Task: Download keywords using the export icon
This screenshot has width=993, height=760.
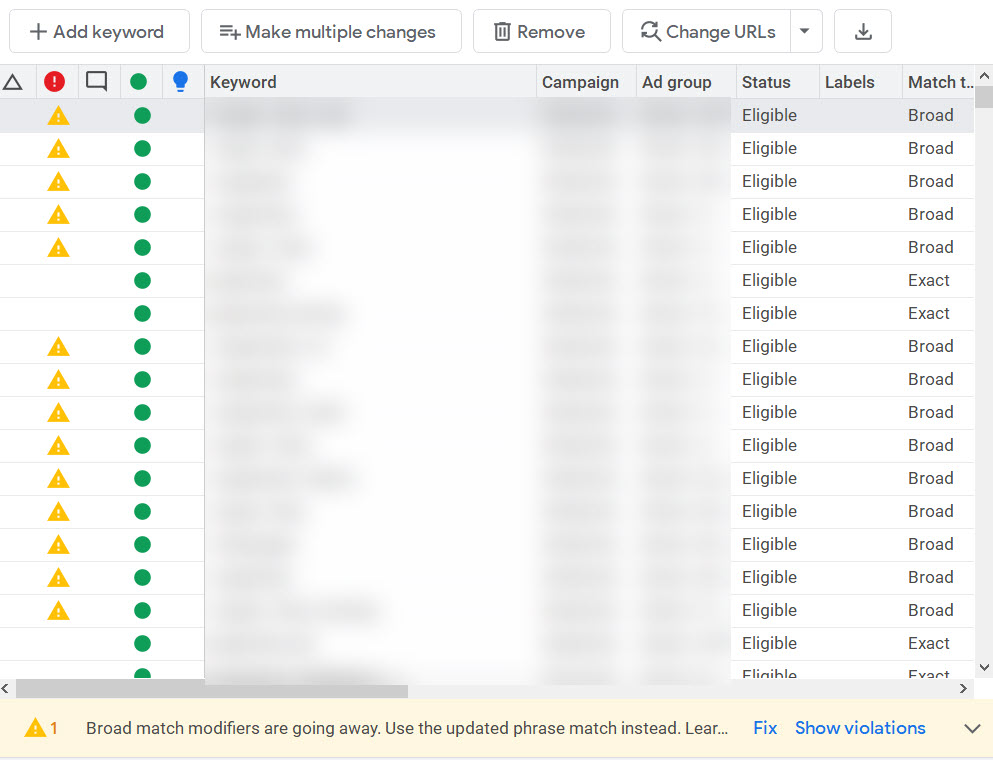Action: tap(862, 31)
